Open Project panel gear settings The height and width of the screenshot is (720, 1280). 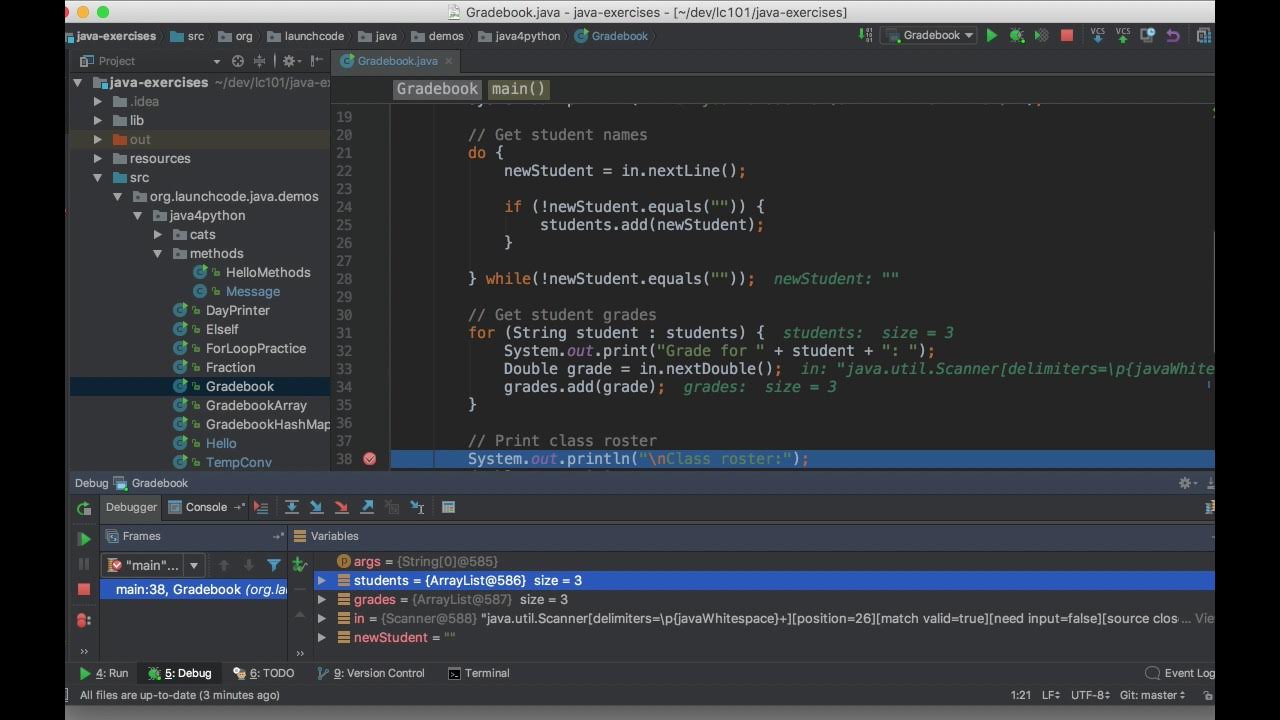pyautogui.click(x=290, y=61)
